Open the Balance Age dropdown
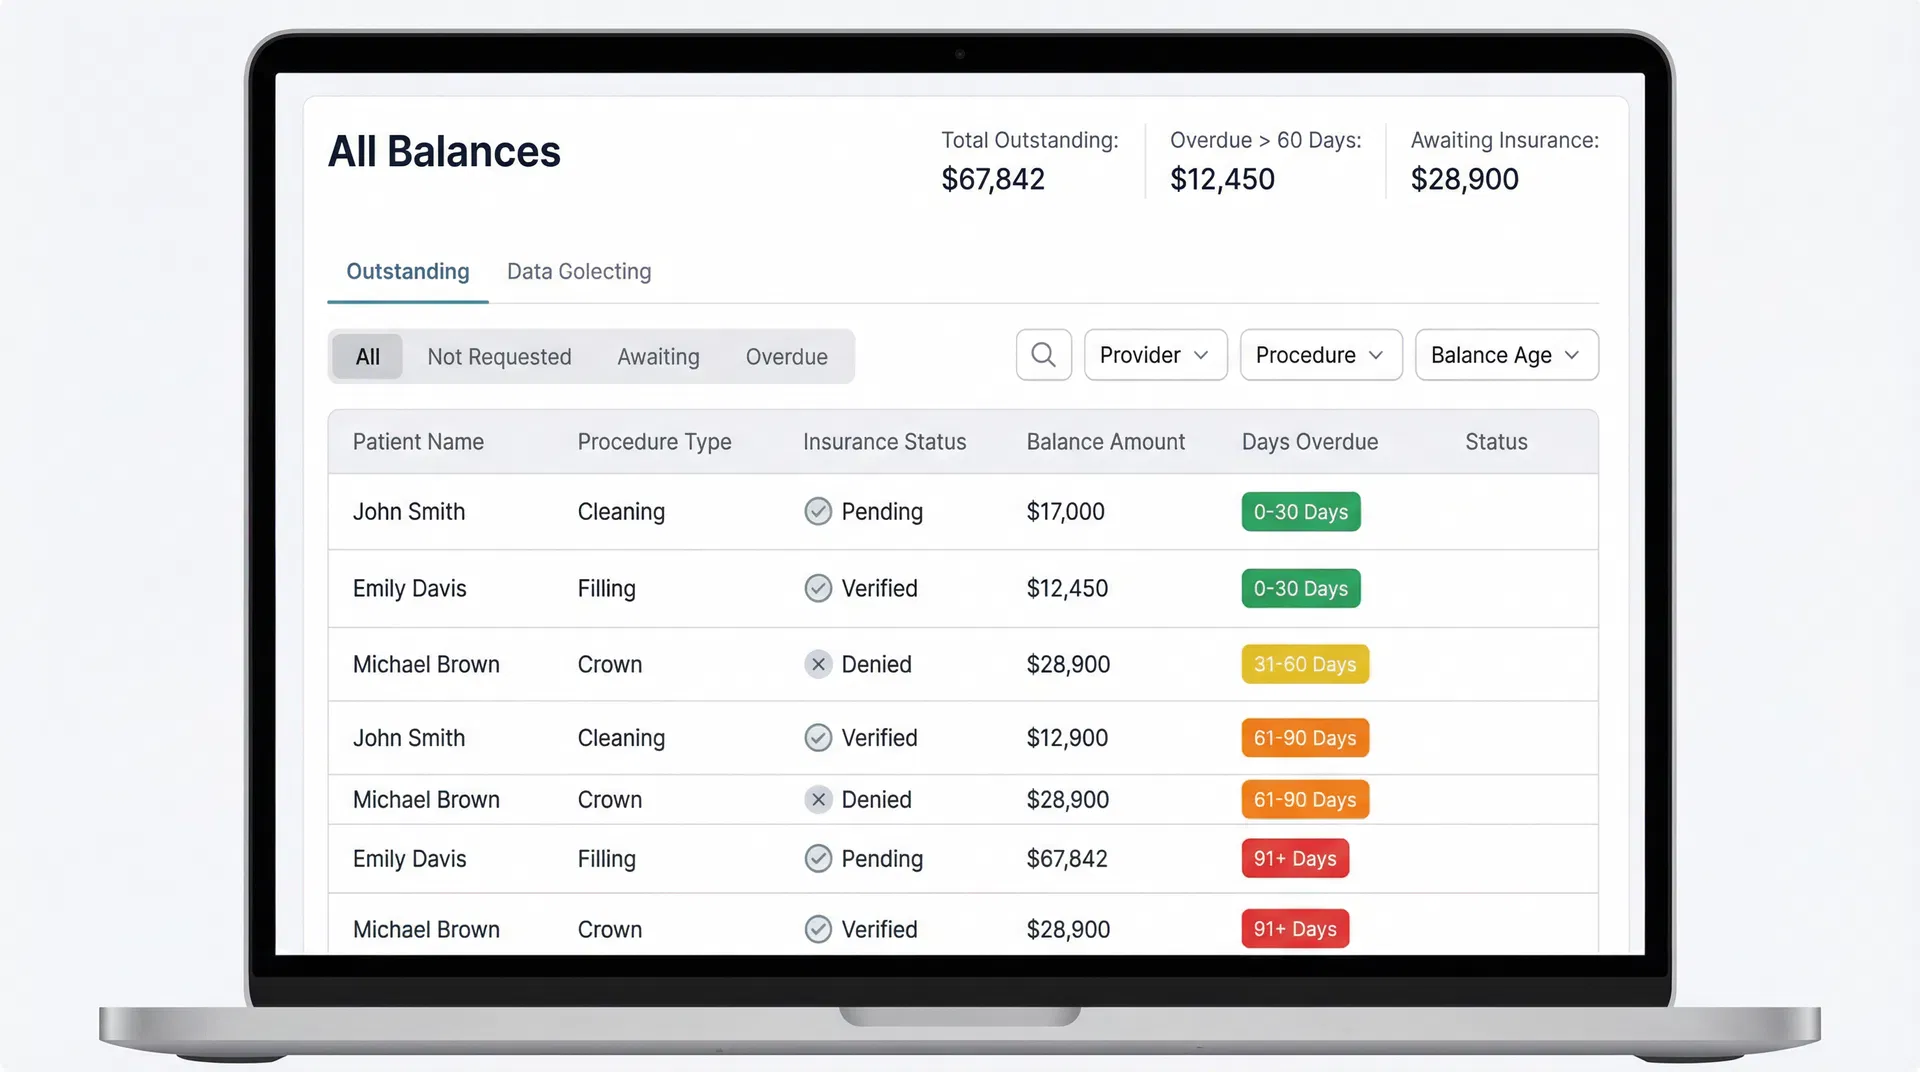This screenshot has width=1920, height=1072. pyautogui.click(x=1506, y=354)
